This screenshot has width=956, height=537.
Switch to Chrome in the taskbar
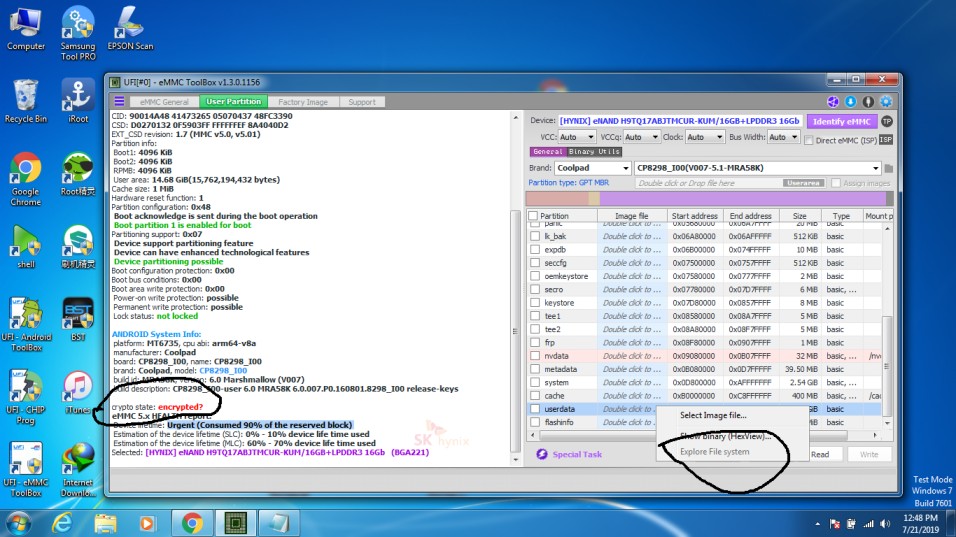(192, 524)
